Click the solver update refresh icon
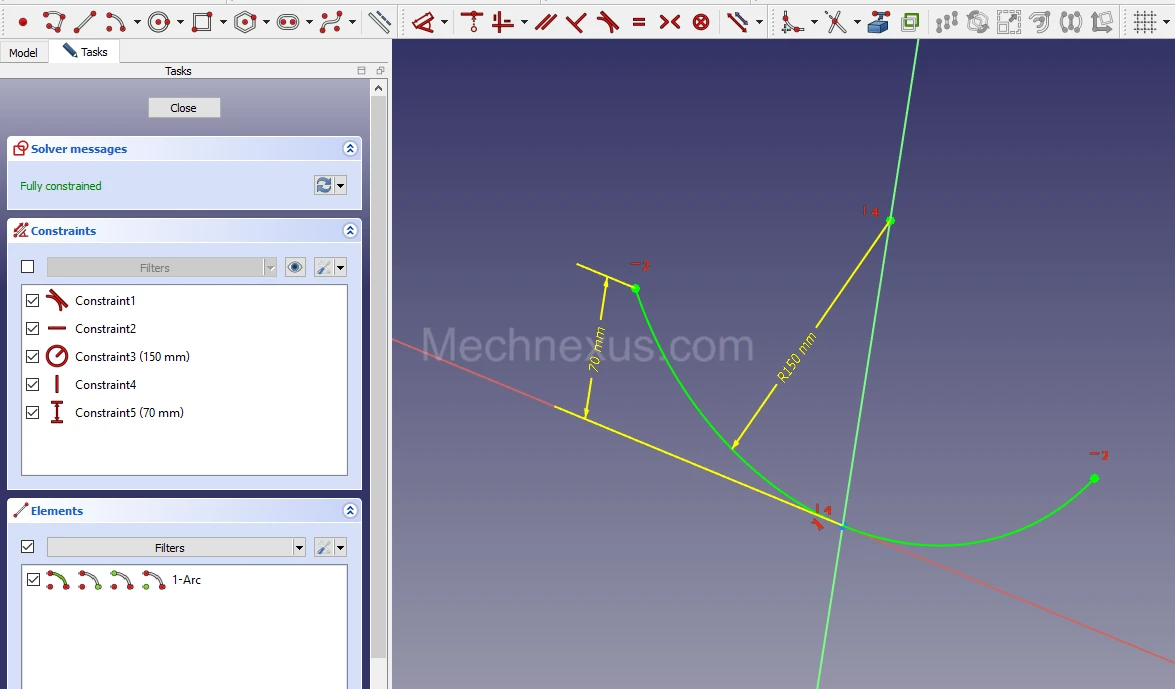 point(324,185)
